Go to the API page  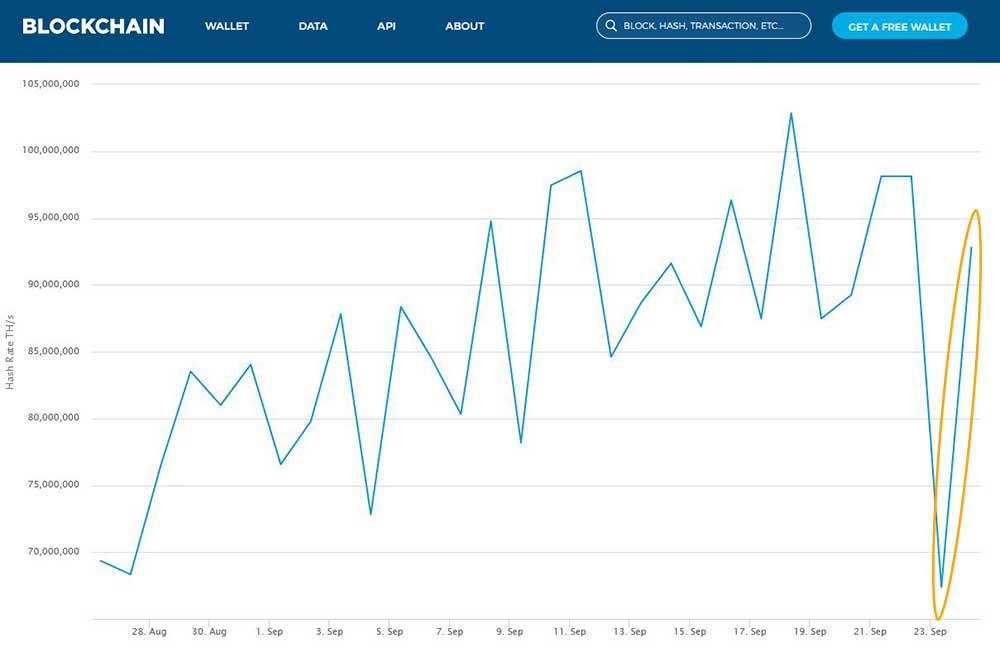click(386, 26)
